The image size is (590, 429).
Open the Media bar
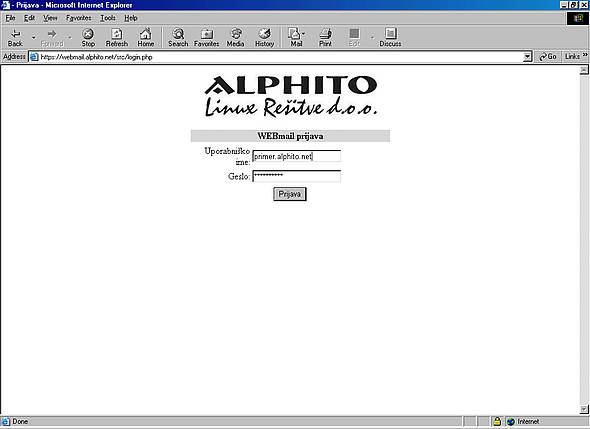(x=236, y=38)
